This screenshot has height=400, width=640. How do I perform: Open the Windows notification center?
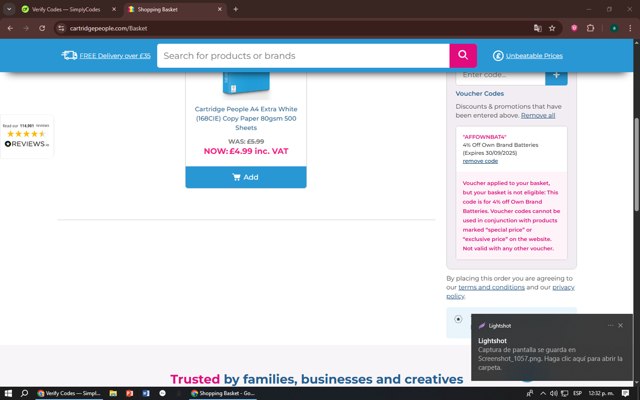(x=625, y=393)
